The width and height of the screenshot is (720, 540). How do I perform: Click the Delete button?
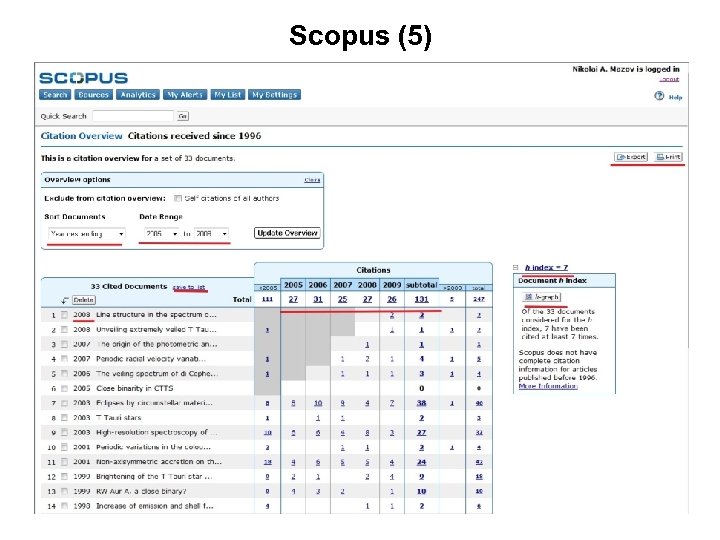click(x=84, y=300)
